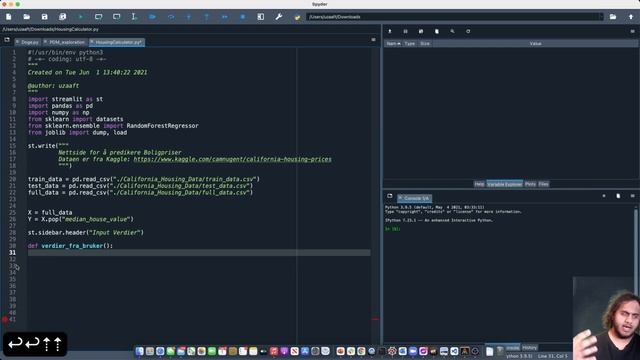Browse for a working directory

(x=613, y=17)
